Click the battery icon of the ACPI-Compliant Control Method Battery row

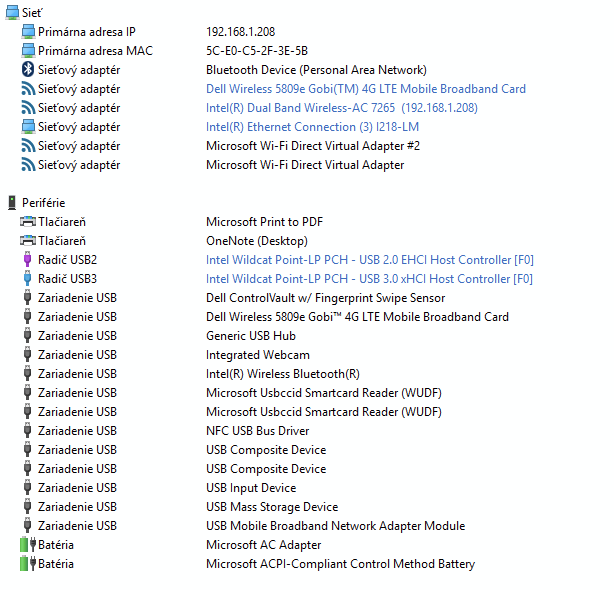click(28, 564)
